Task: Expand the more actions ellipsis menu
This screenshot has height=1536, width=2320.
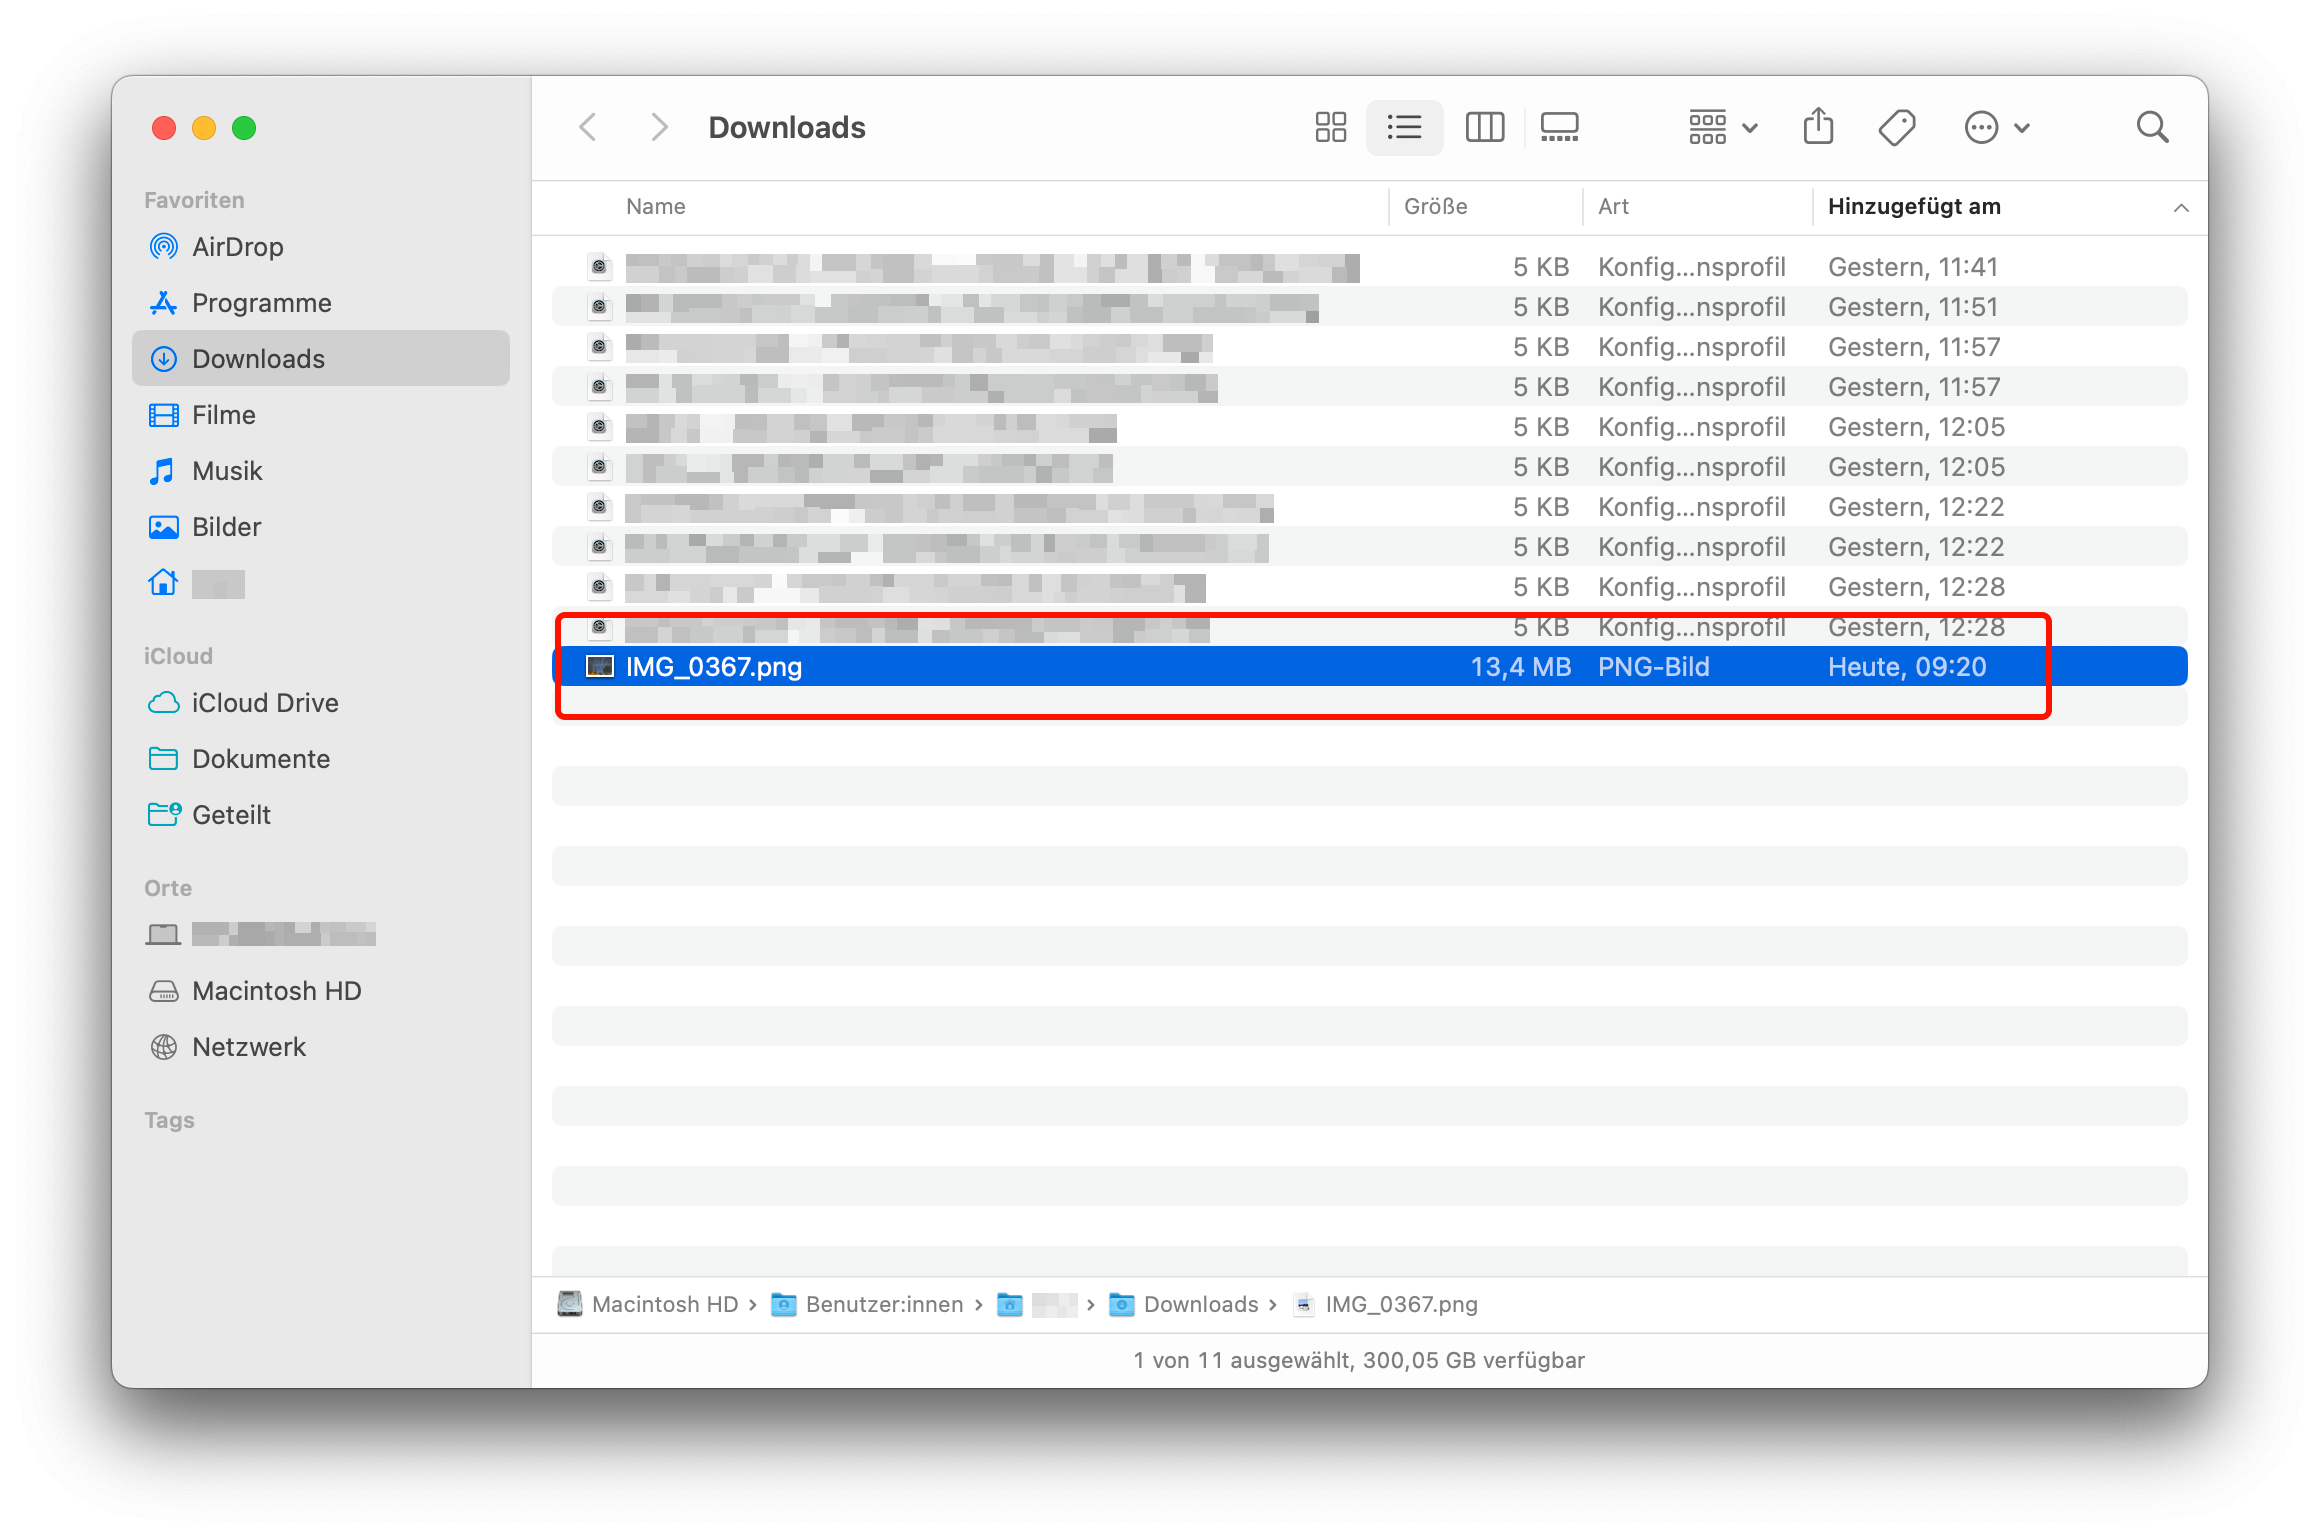Action: tap(1996, 127)
